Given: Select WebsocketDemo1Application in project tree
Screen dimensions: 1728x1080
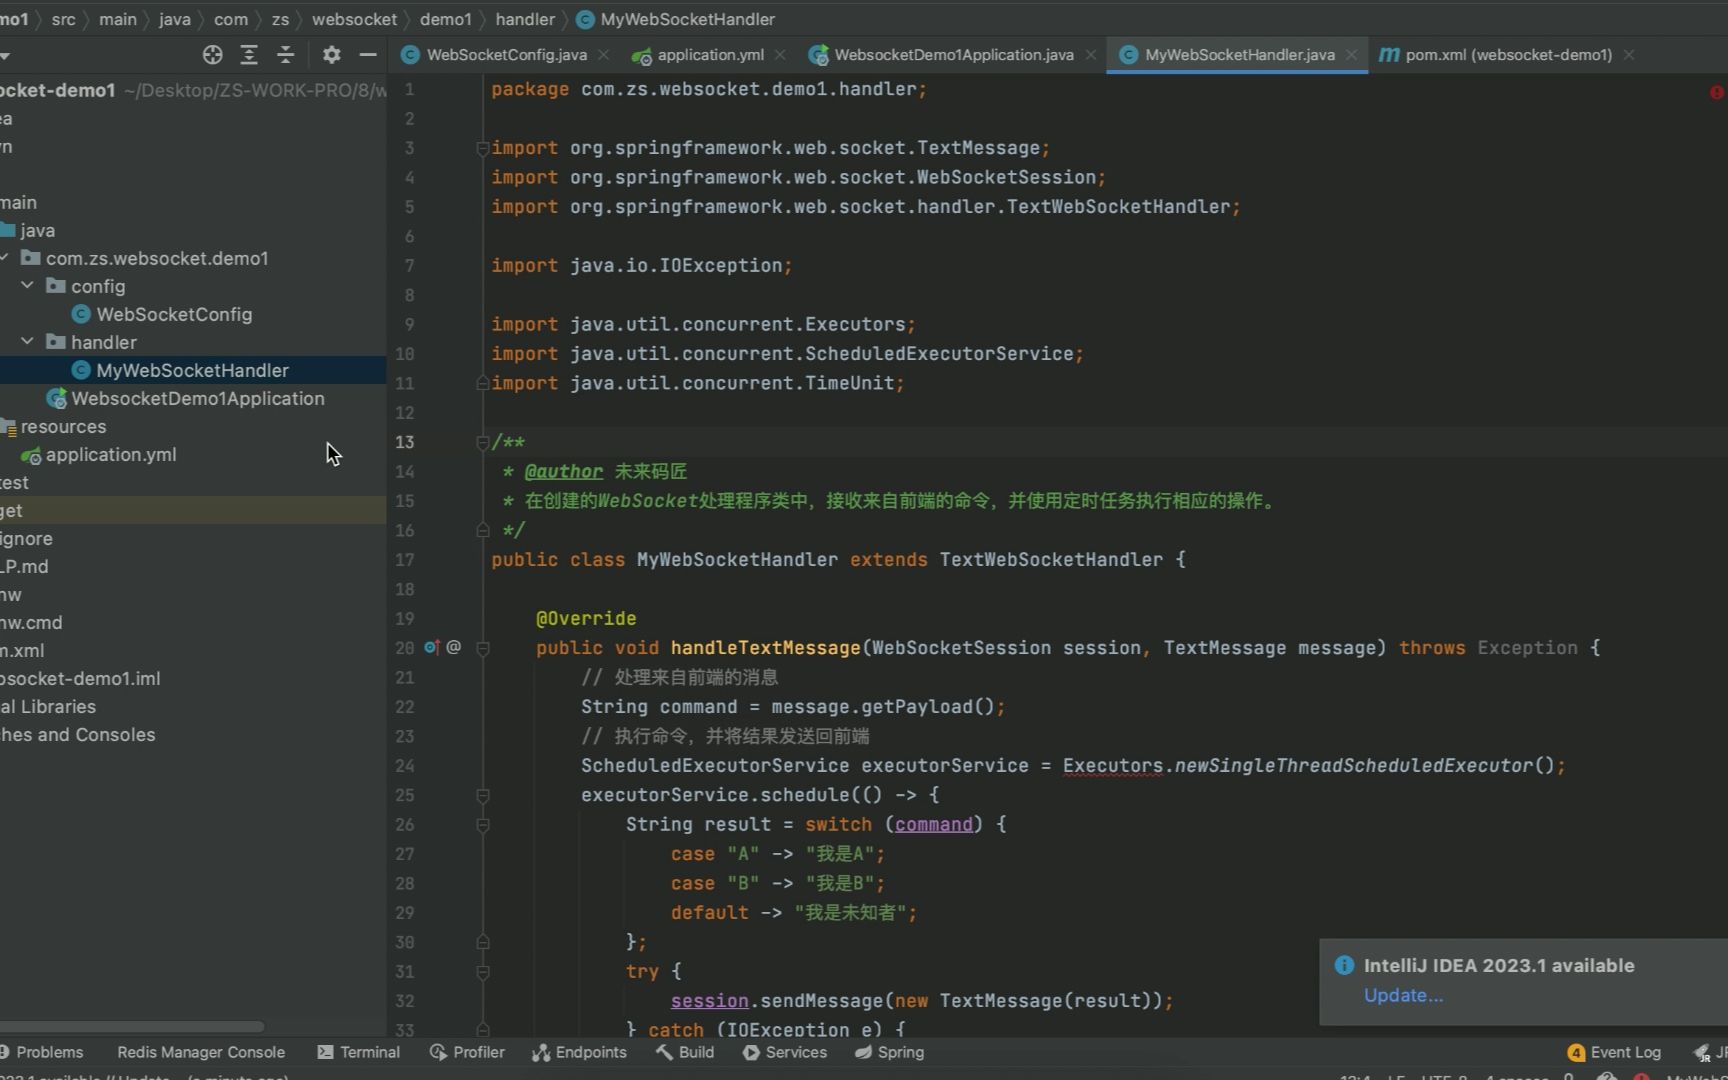Looking at the screenshot, I should coord(197,398).
